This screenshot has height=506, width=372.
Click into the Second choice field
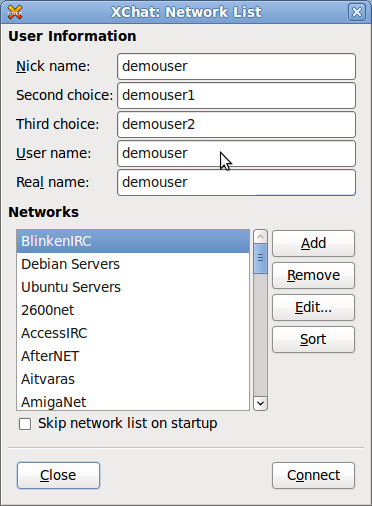coord(236,95)
